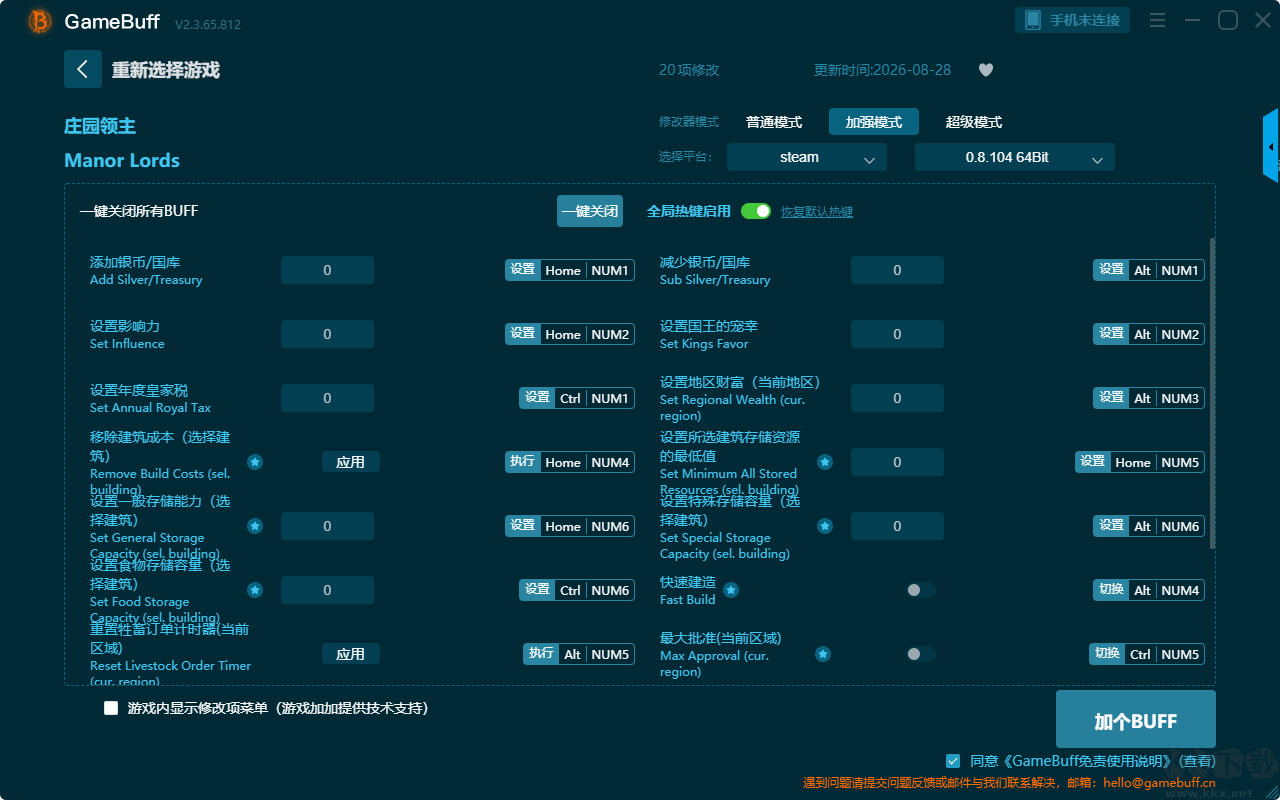Click the Set Food Storage Capacity value field
Viewport: 1280px width, 800px height.
(x=327, y=590)
